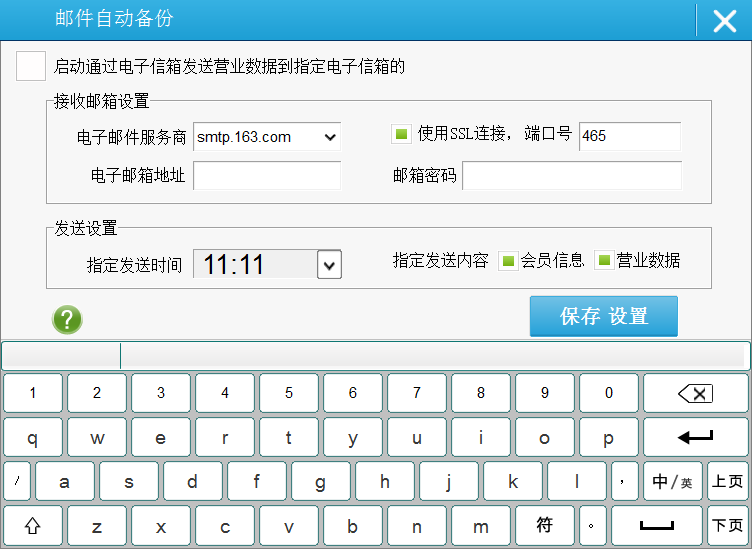Click the 电子邮箱地址 input field

pyautogui.click(x=266, y=176)
